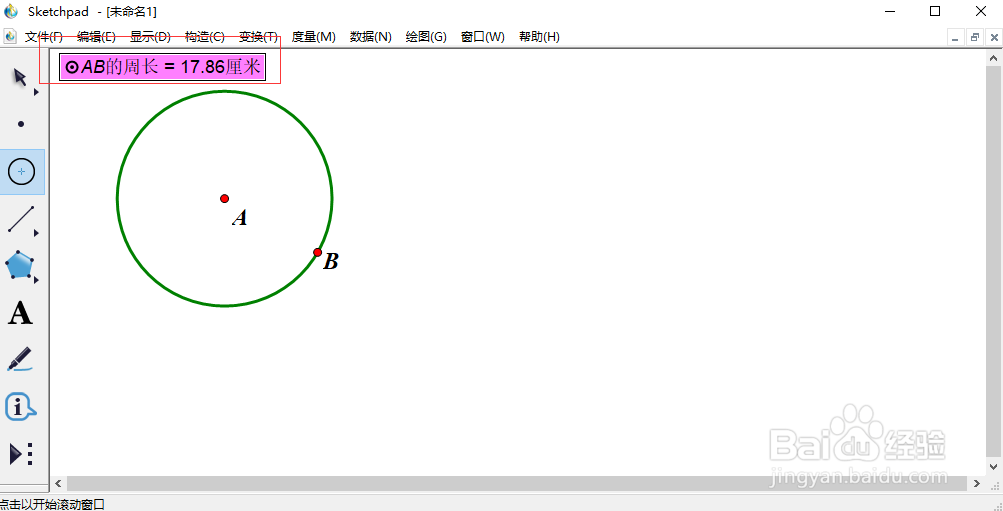
Task: Open the 数据(N) menu
Action: (x=370, y=37)
